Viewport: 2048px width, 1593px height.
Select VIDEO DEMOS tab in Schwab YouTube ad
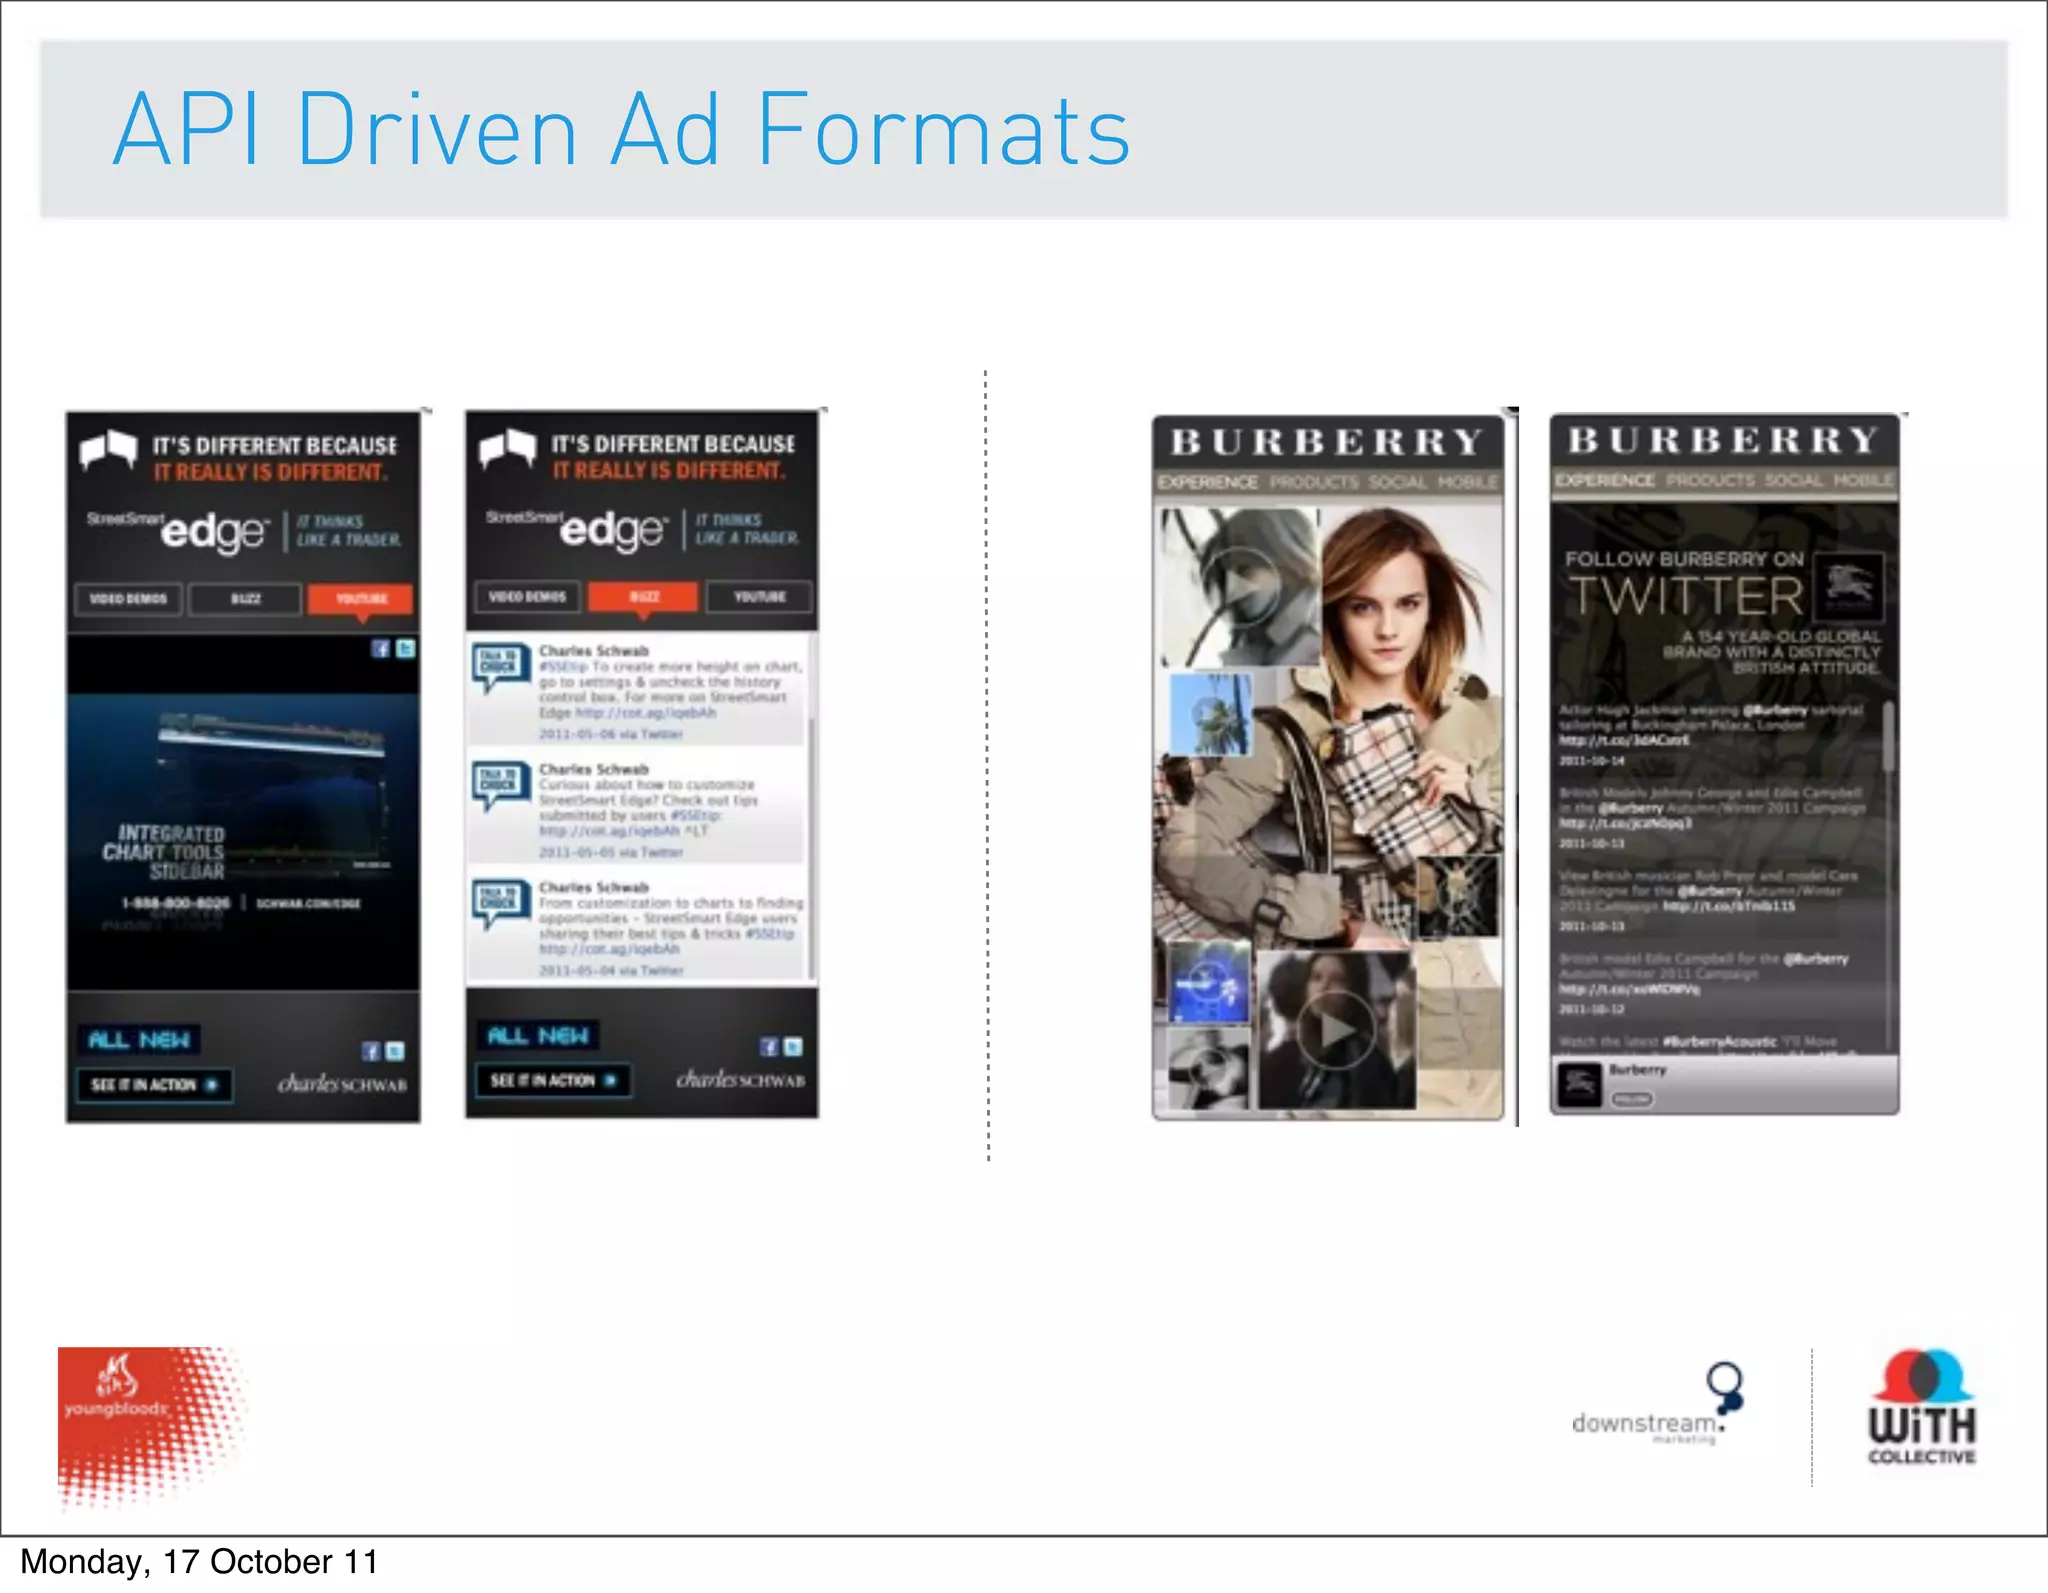click(129, 599)
